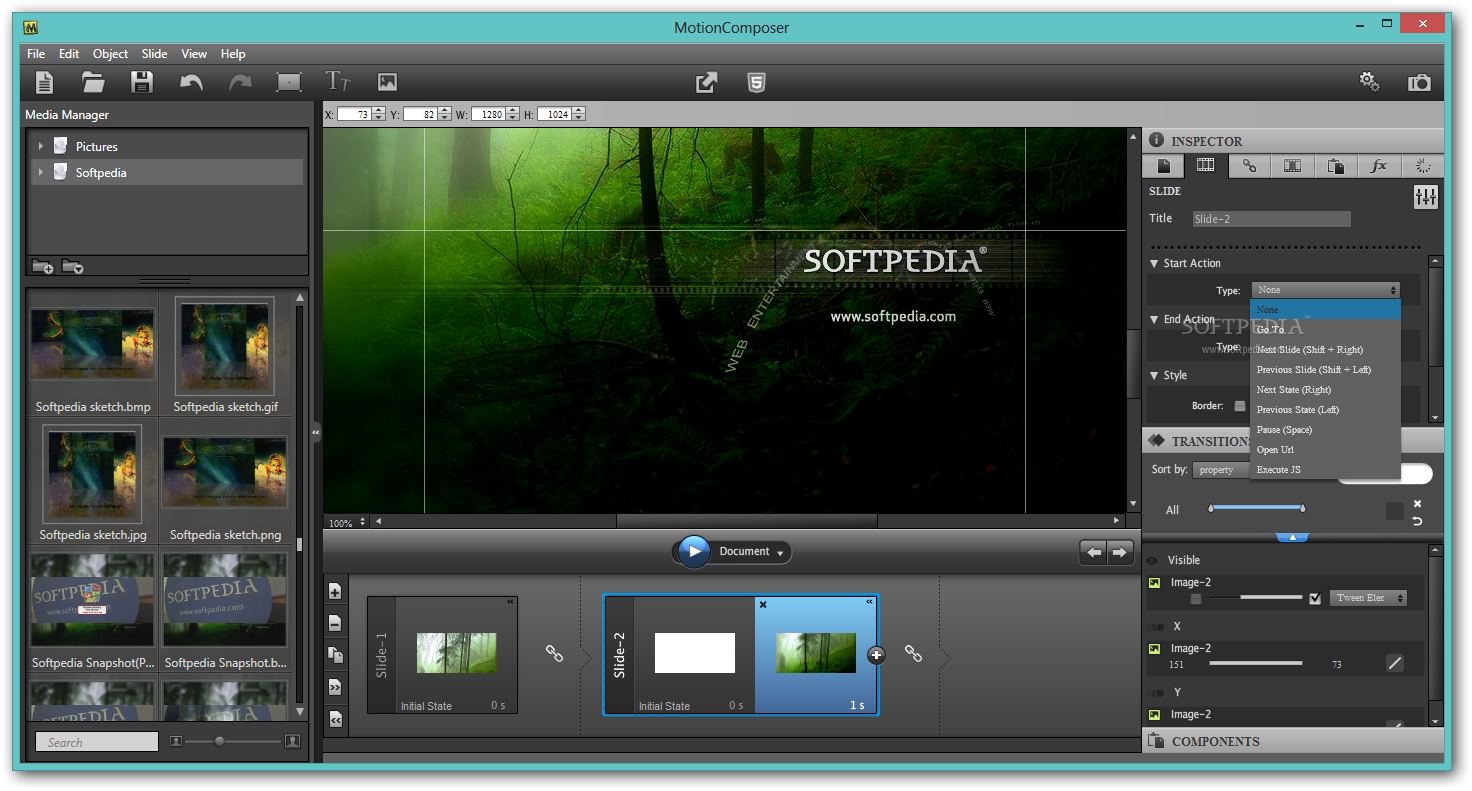Click the plus button to add state to Slide-2
Screen dimensions: 1472x791
(876, 655)
